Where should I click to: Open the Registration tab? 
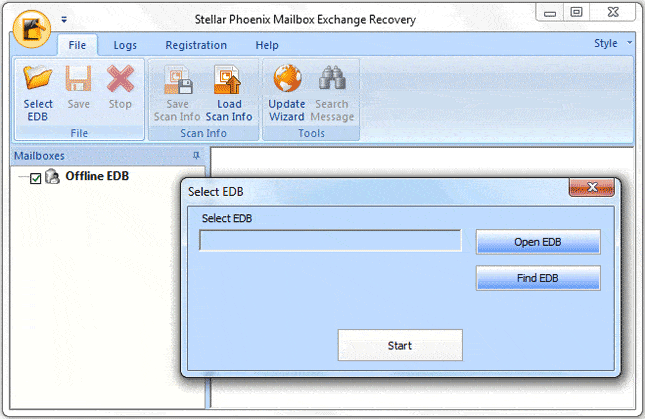tap(196, 45)
